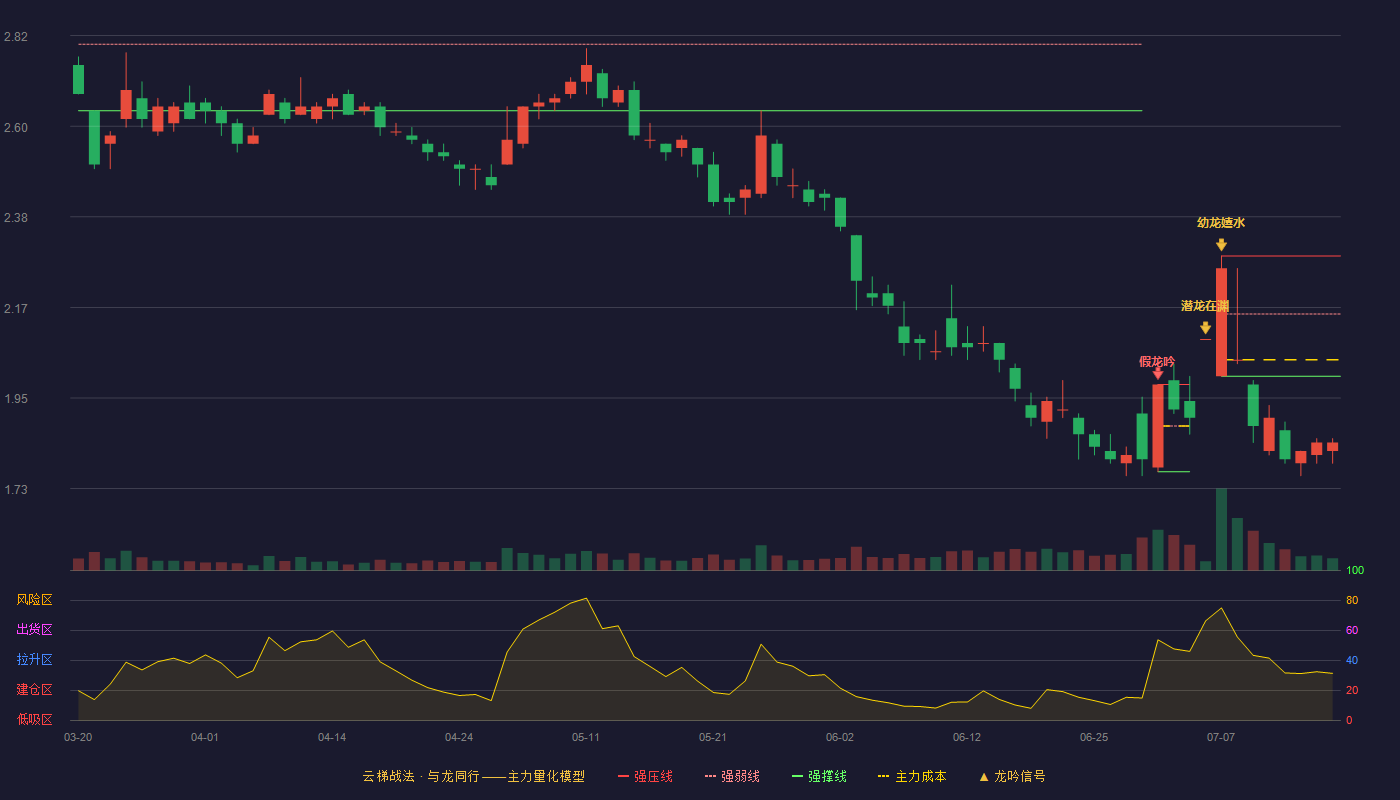Click the red 20 indicator axis value
This screenshot has height=800, width=1400.
click(1352, 691)
